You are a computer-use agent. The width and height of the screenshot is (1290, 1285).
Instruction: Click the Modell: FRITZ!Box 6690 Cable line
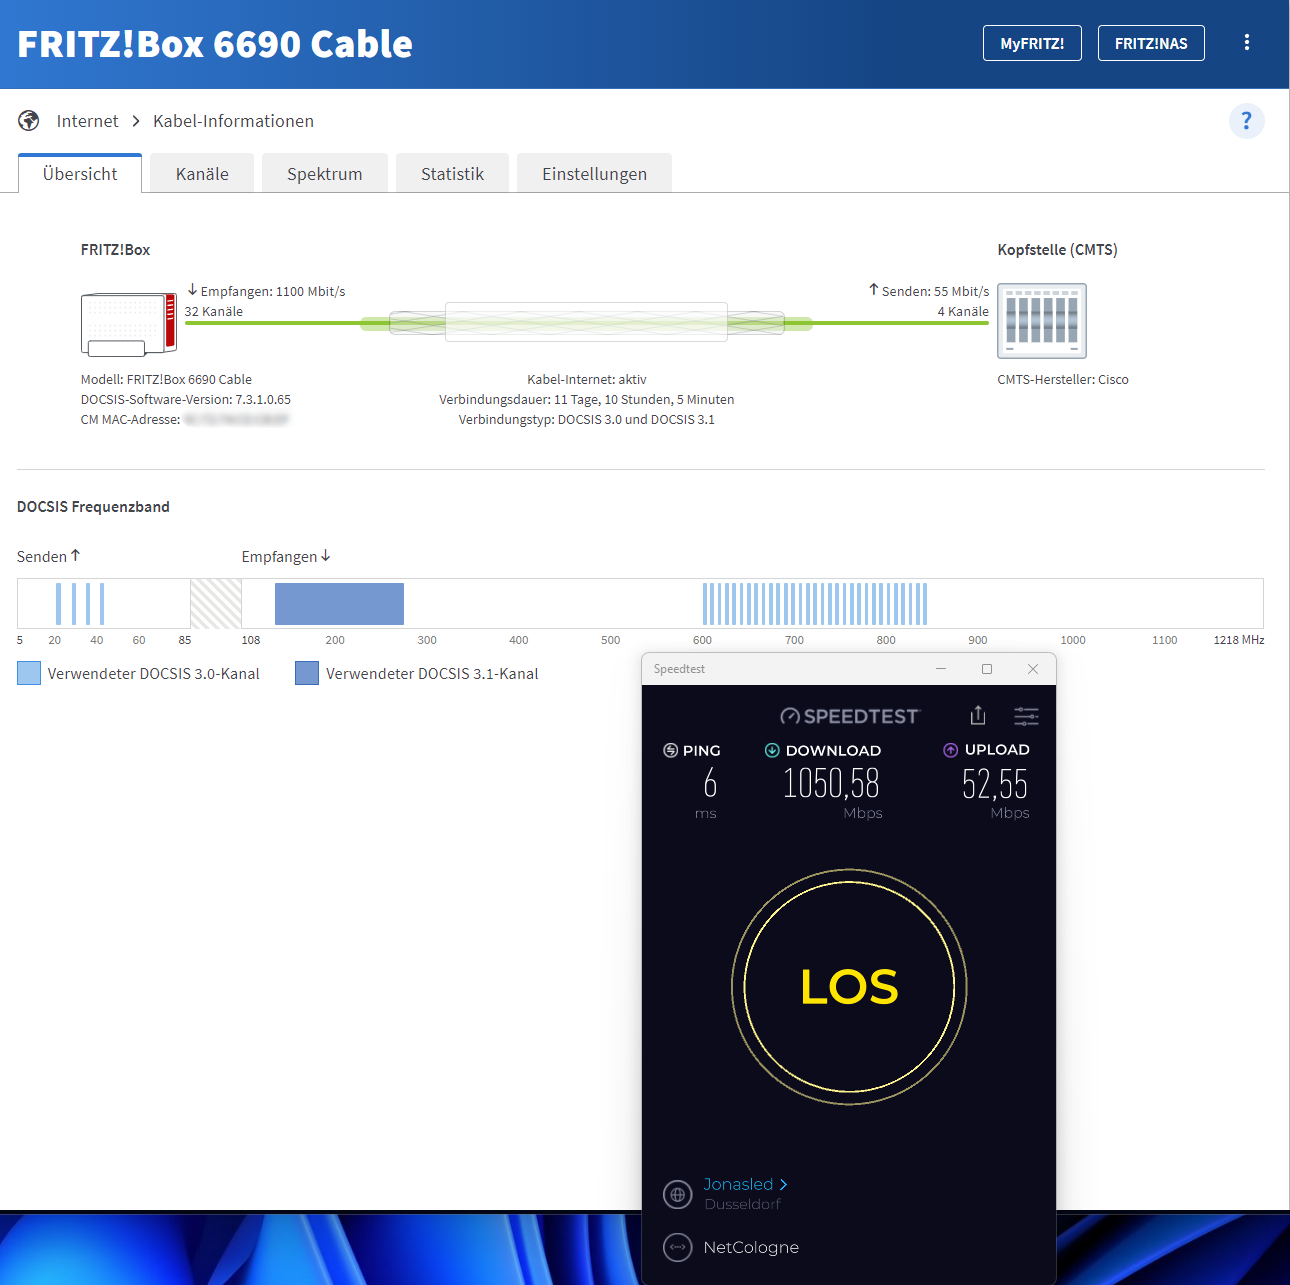click(x=166, y=379)
